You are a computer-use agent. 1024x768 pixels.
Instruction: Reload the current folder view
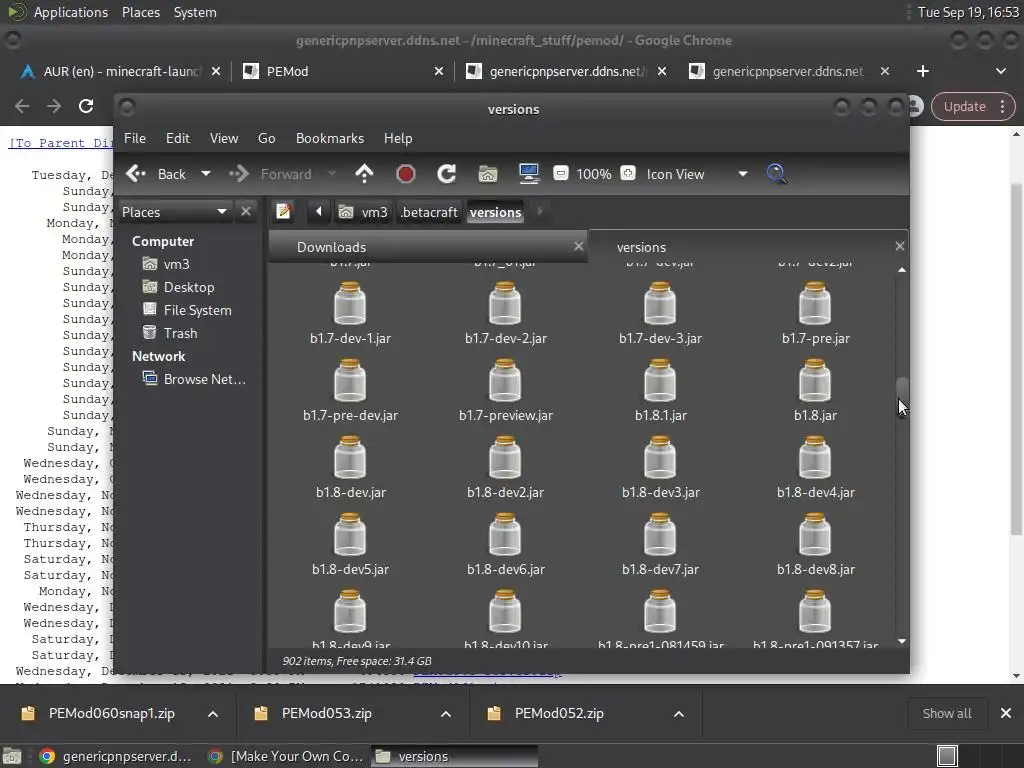point(447,174)
